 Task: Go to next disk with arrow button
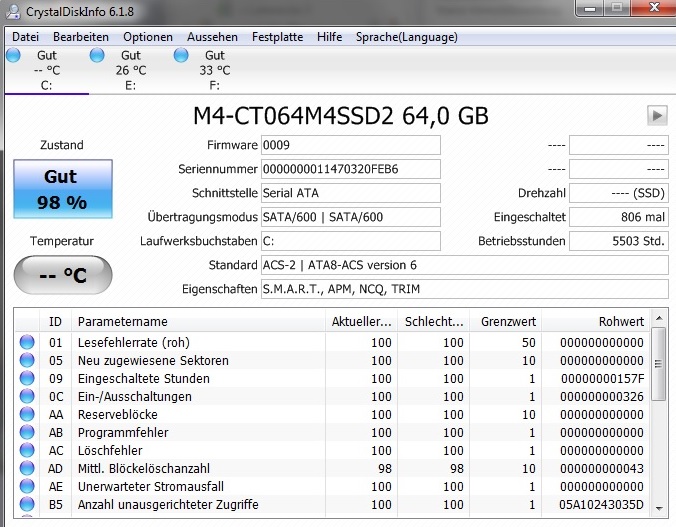tap(657, 116)
